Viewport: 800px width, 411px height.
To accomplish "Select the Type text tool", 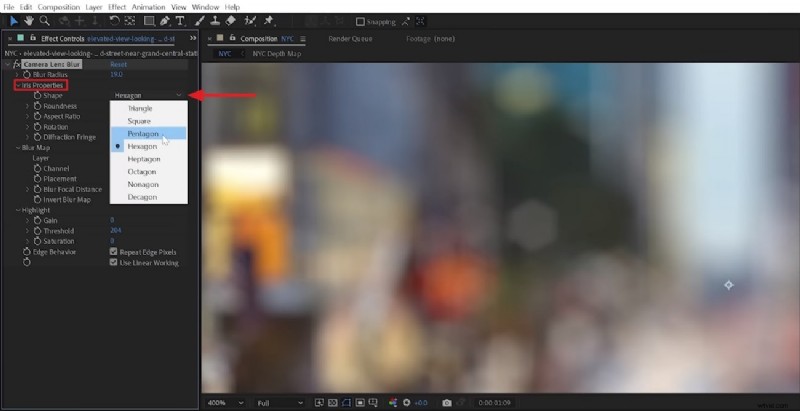I will 180,21.
